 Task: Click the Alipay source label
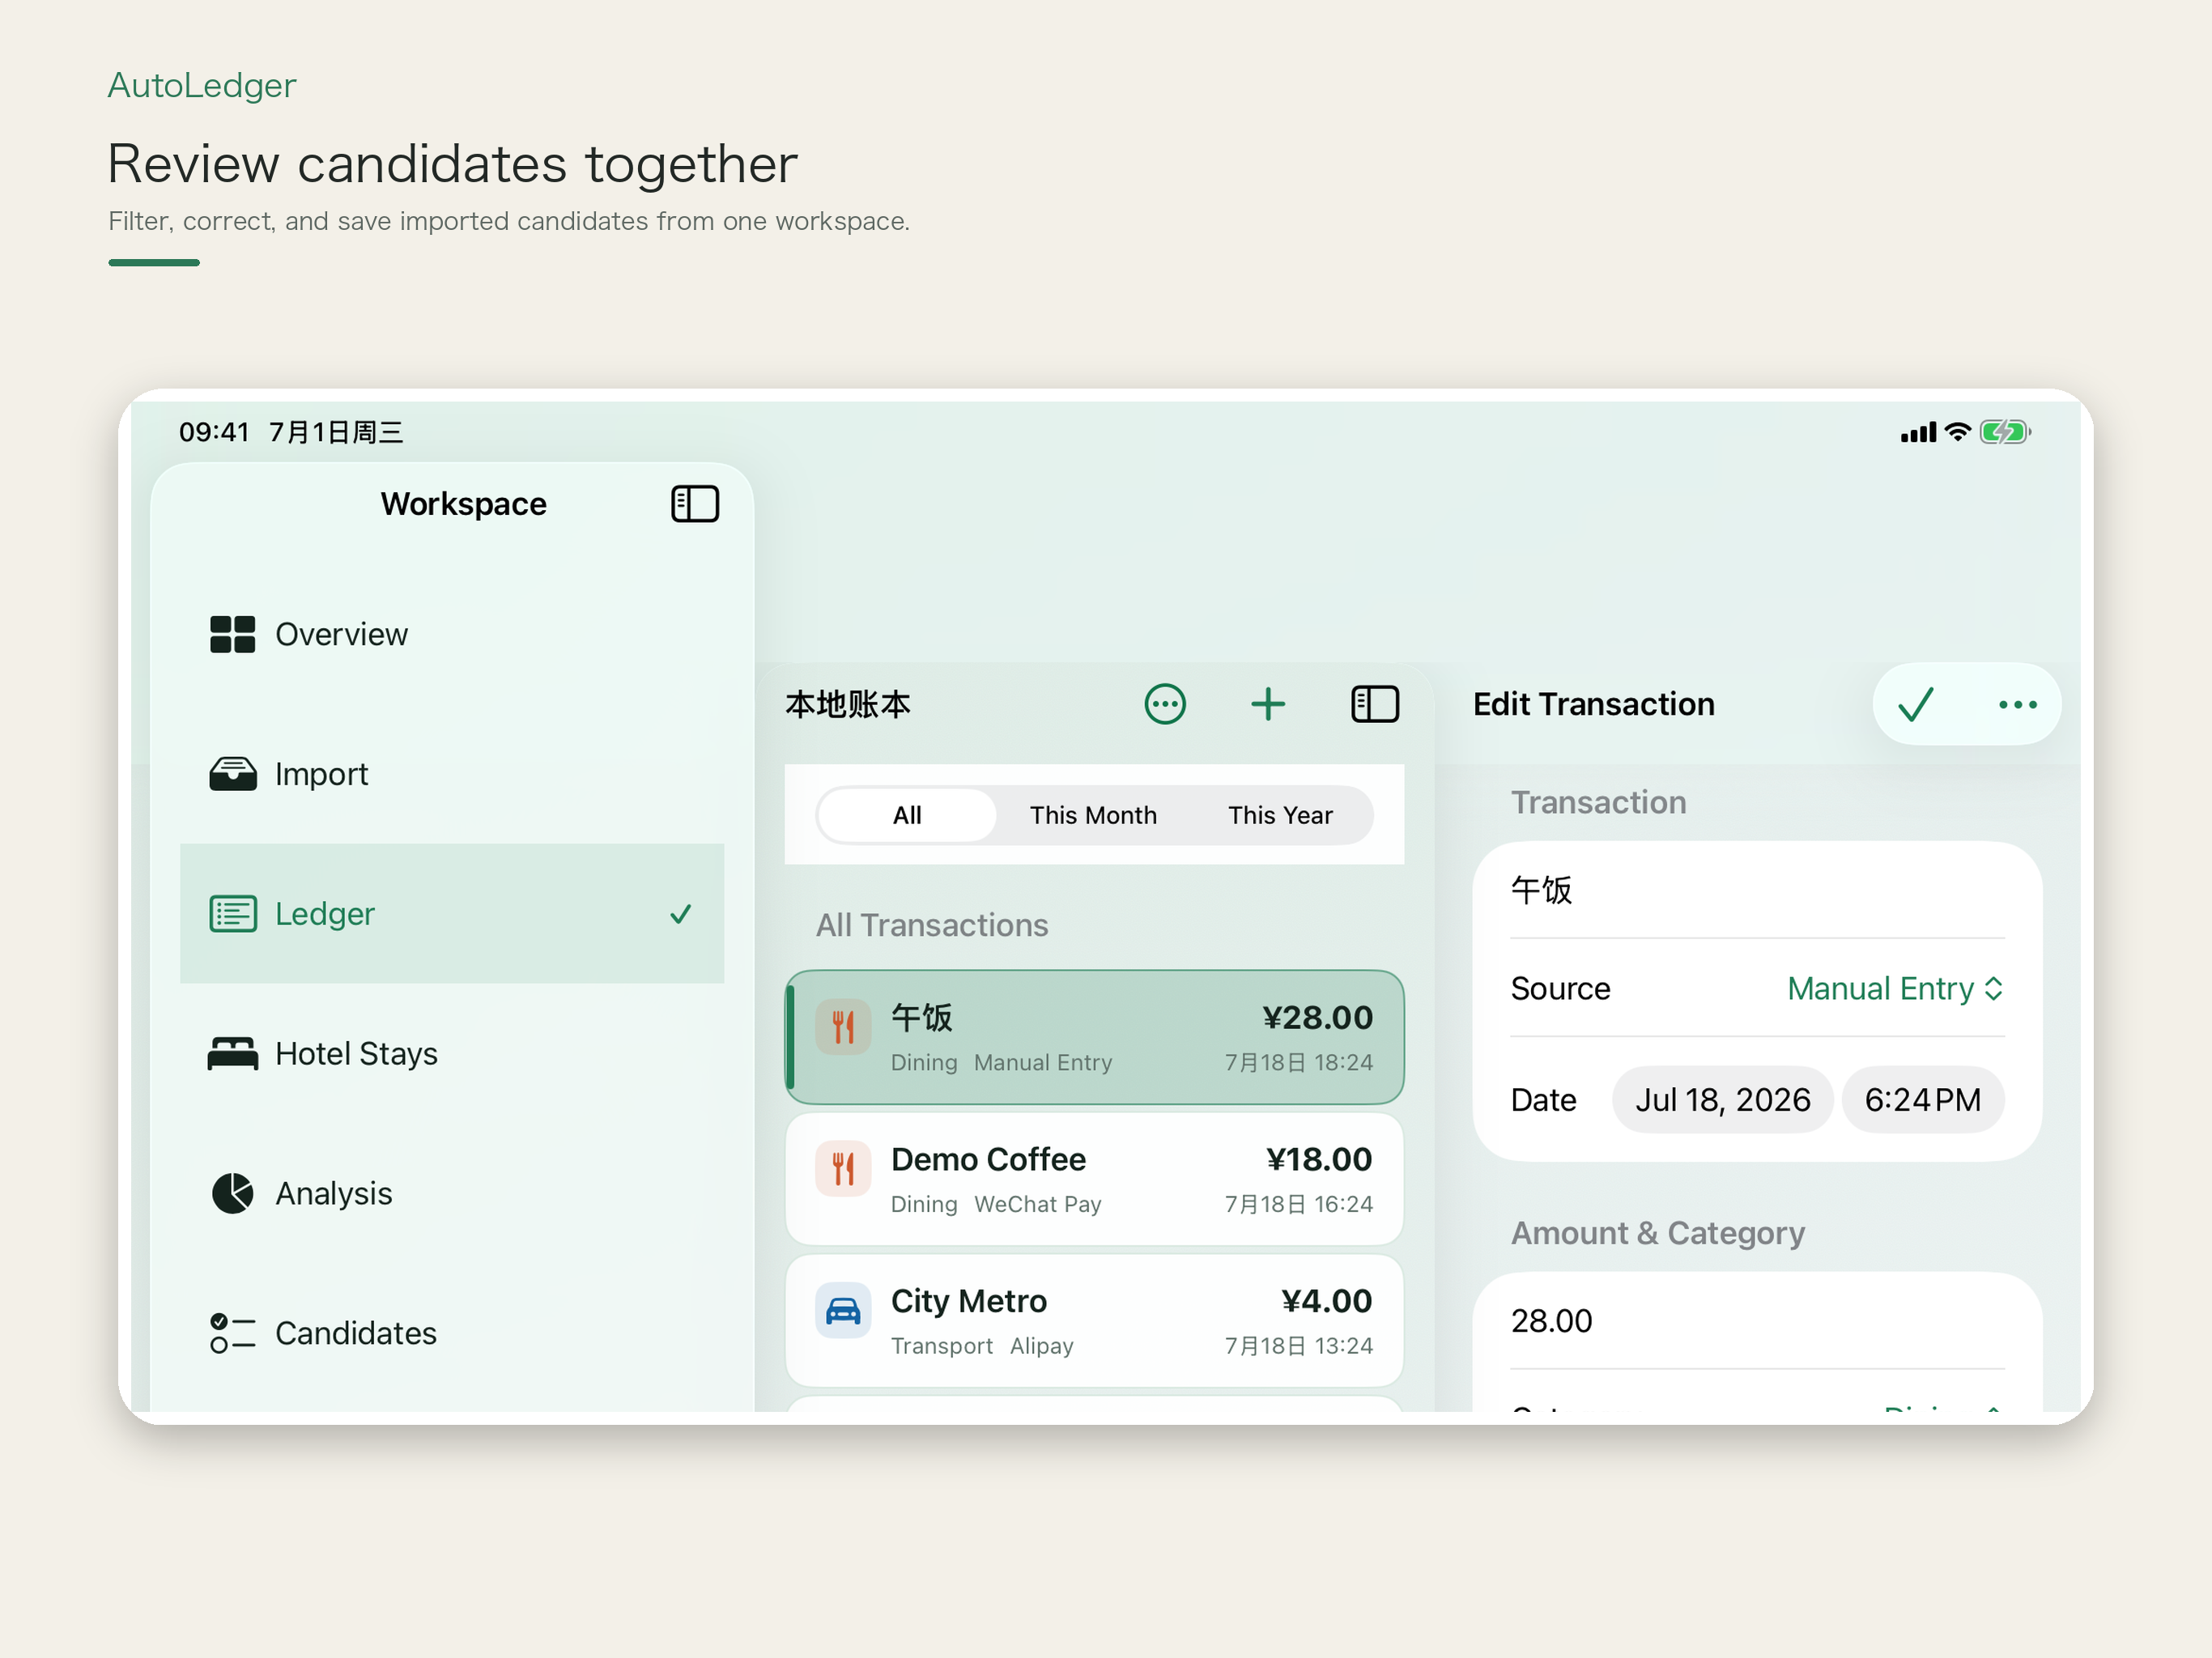(1042, 1346)
